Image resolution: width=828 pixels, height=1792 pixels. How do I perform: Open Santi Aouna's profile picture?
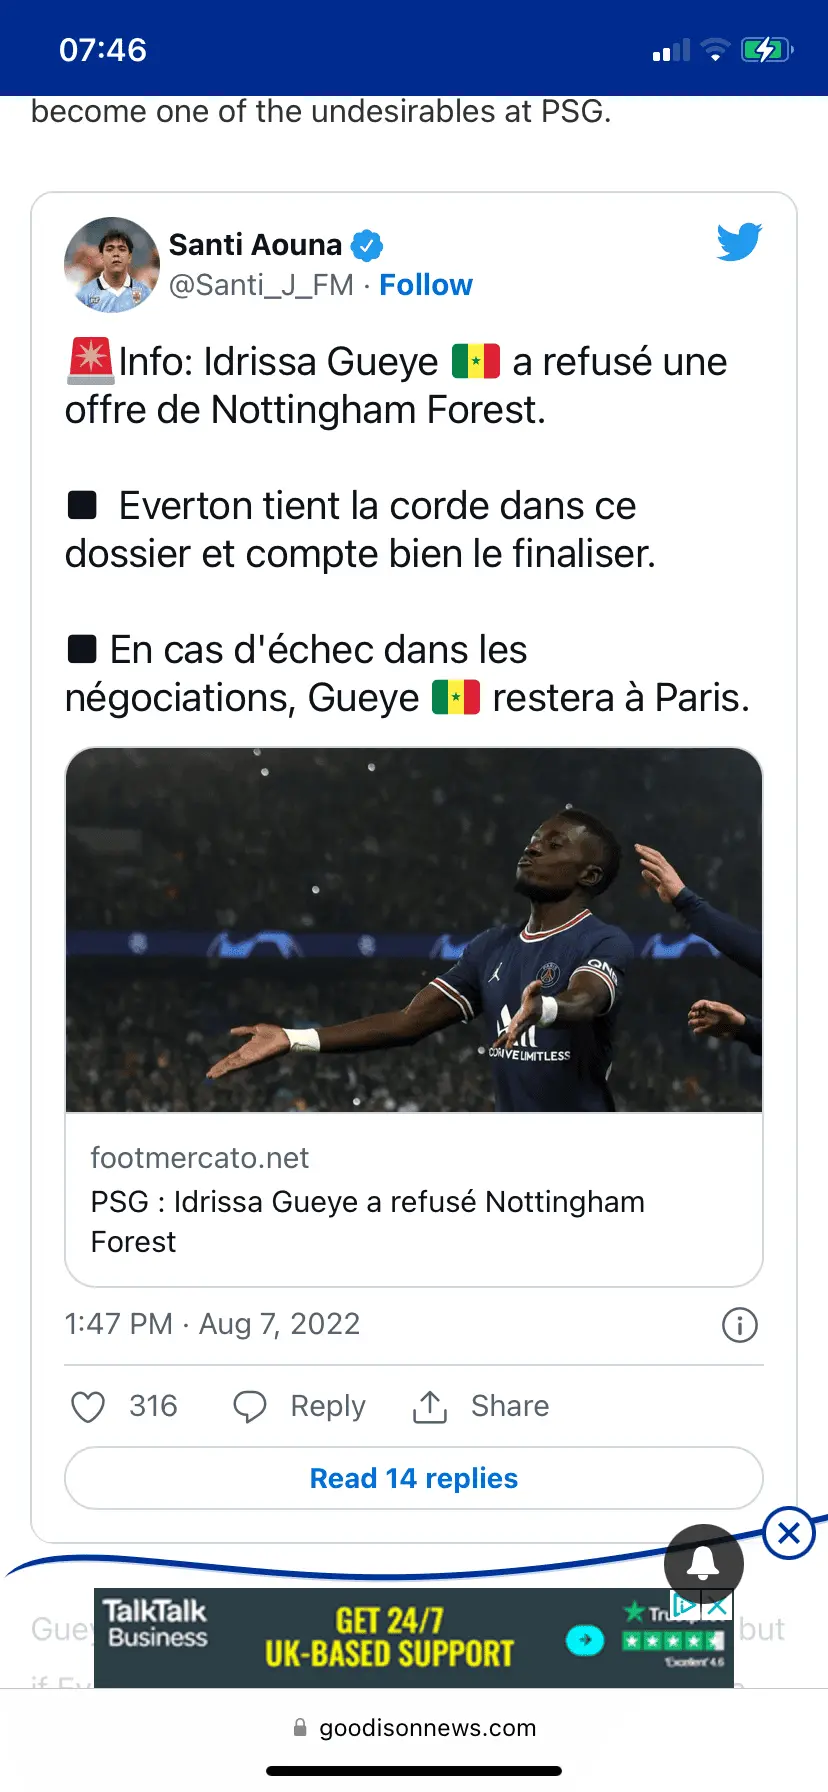point(112,265)
